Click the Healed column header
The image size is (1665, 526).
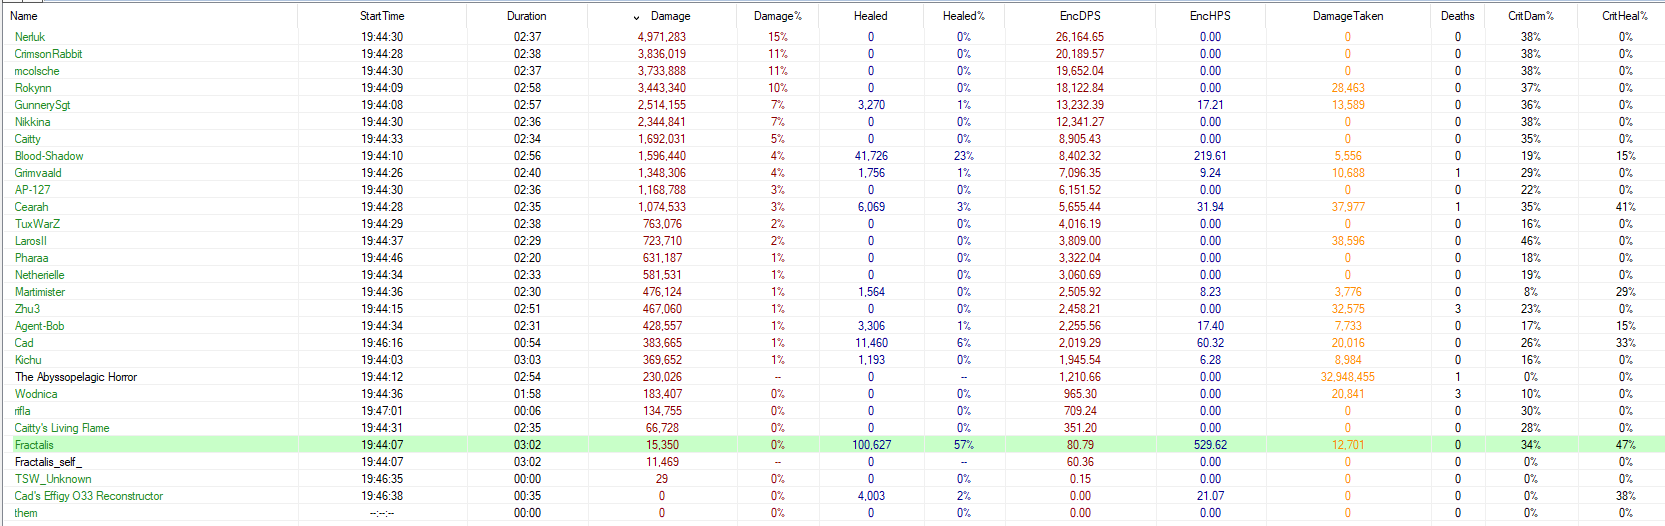(x=870, y=16)
